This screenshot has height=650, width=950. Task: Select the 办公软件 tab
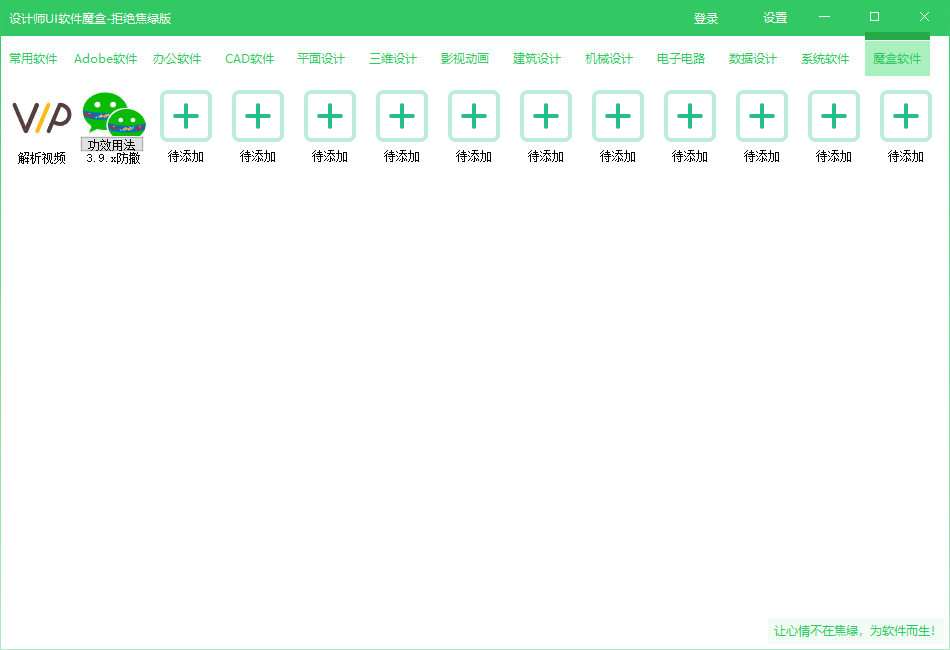[177, 59]
